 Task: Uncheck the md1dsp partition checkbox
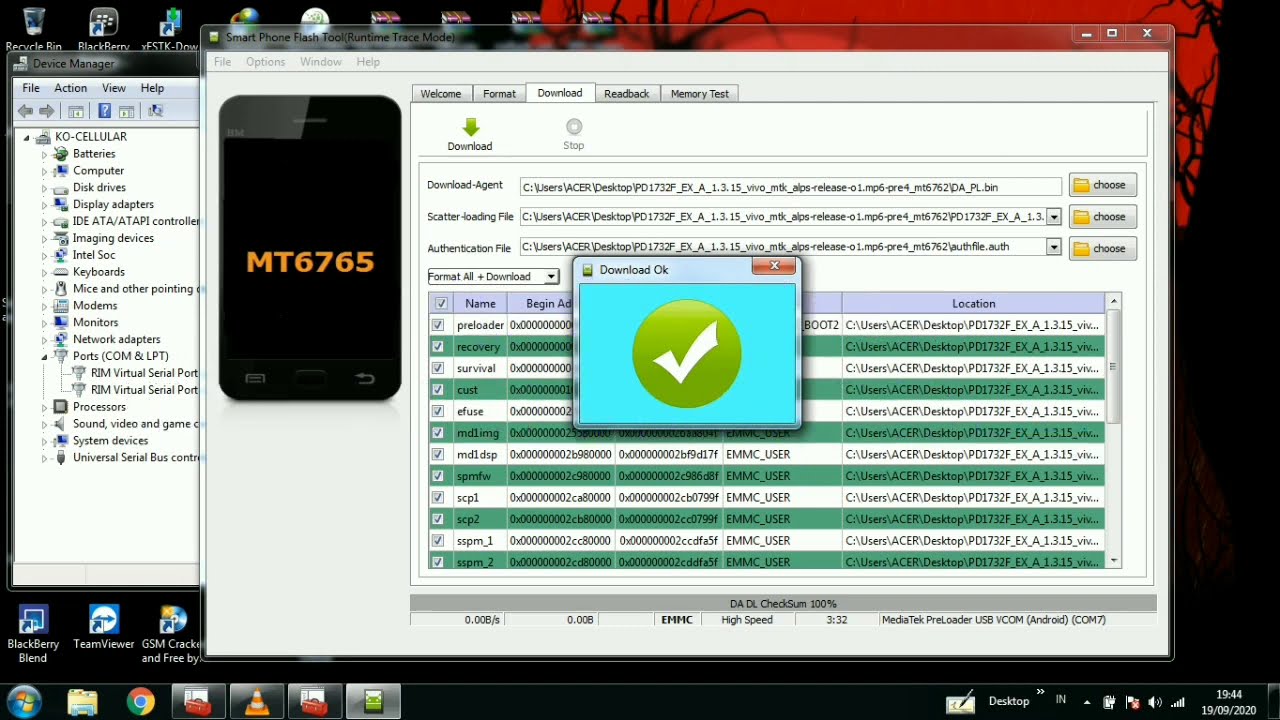(x=438, y=454)
